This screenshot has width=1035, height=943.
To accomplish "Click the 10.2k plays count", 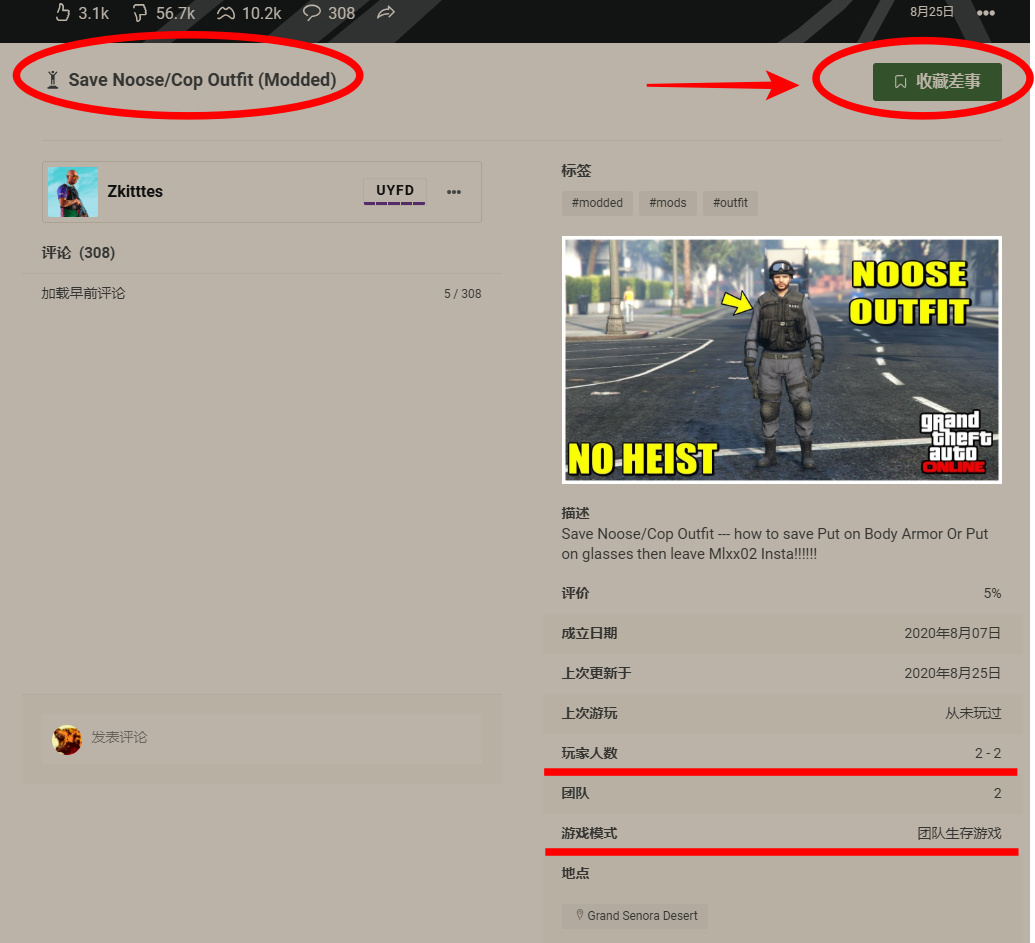I will (261, 13).
